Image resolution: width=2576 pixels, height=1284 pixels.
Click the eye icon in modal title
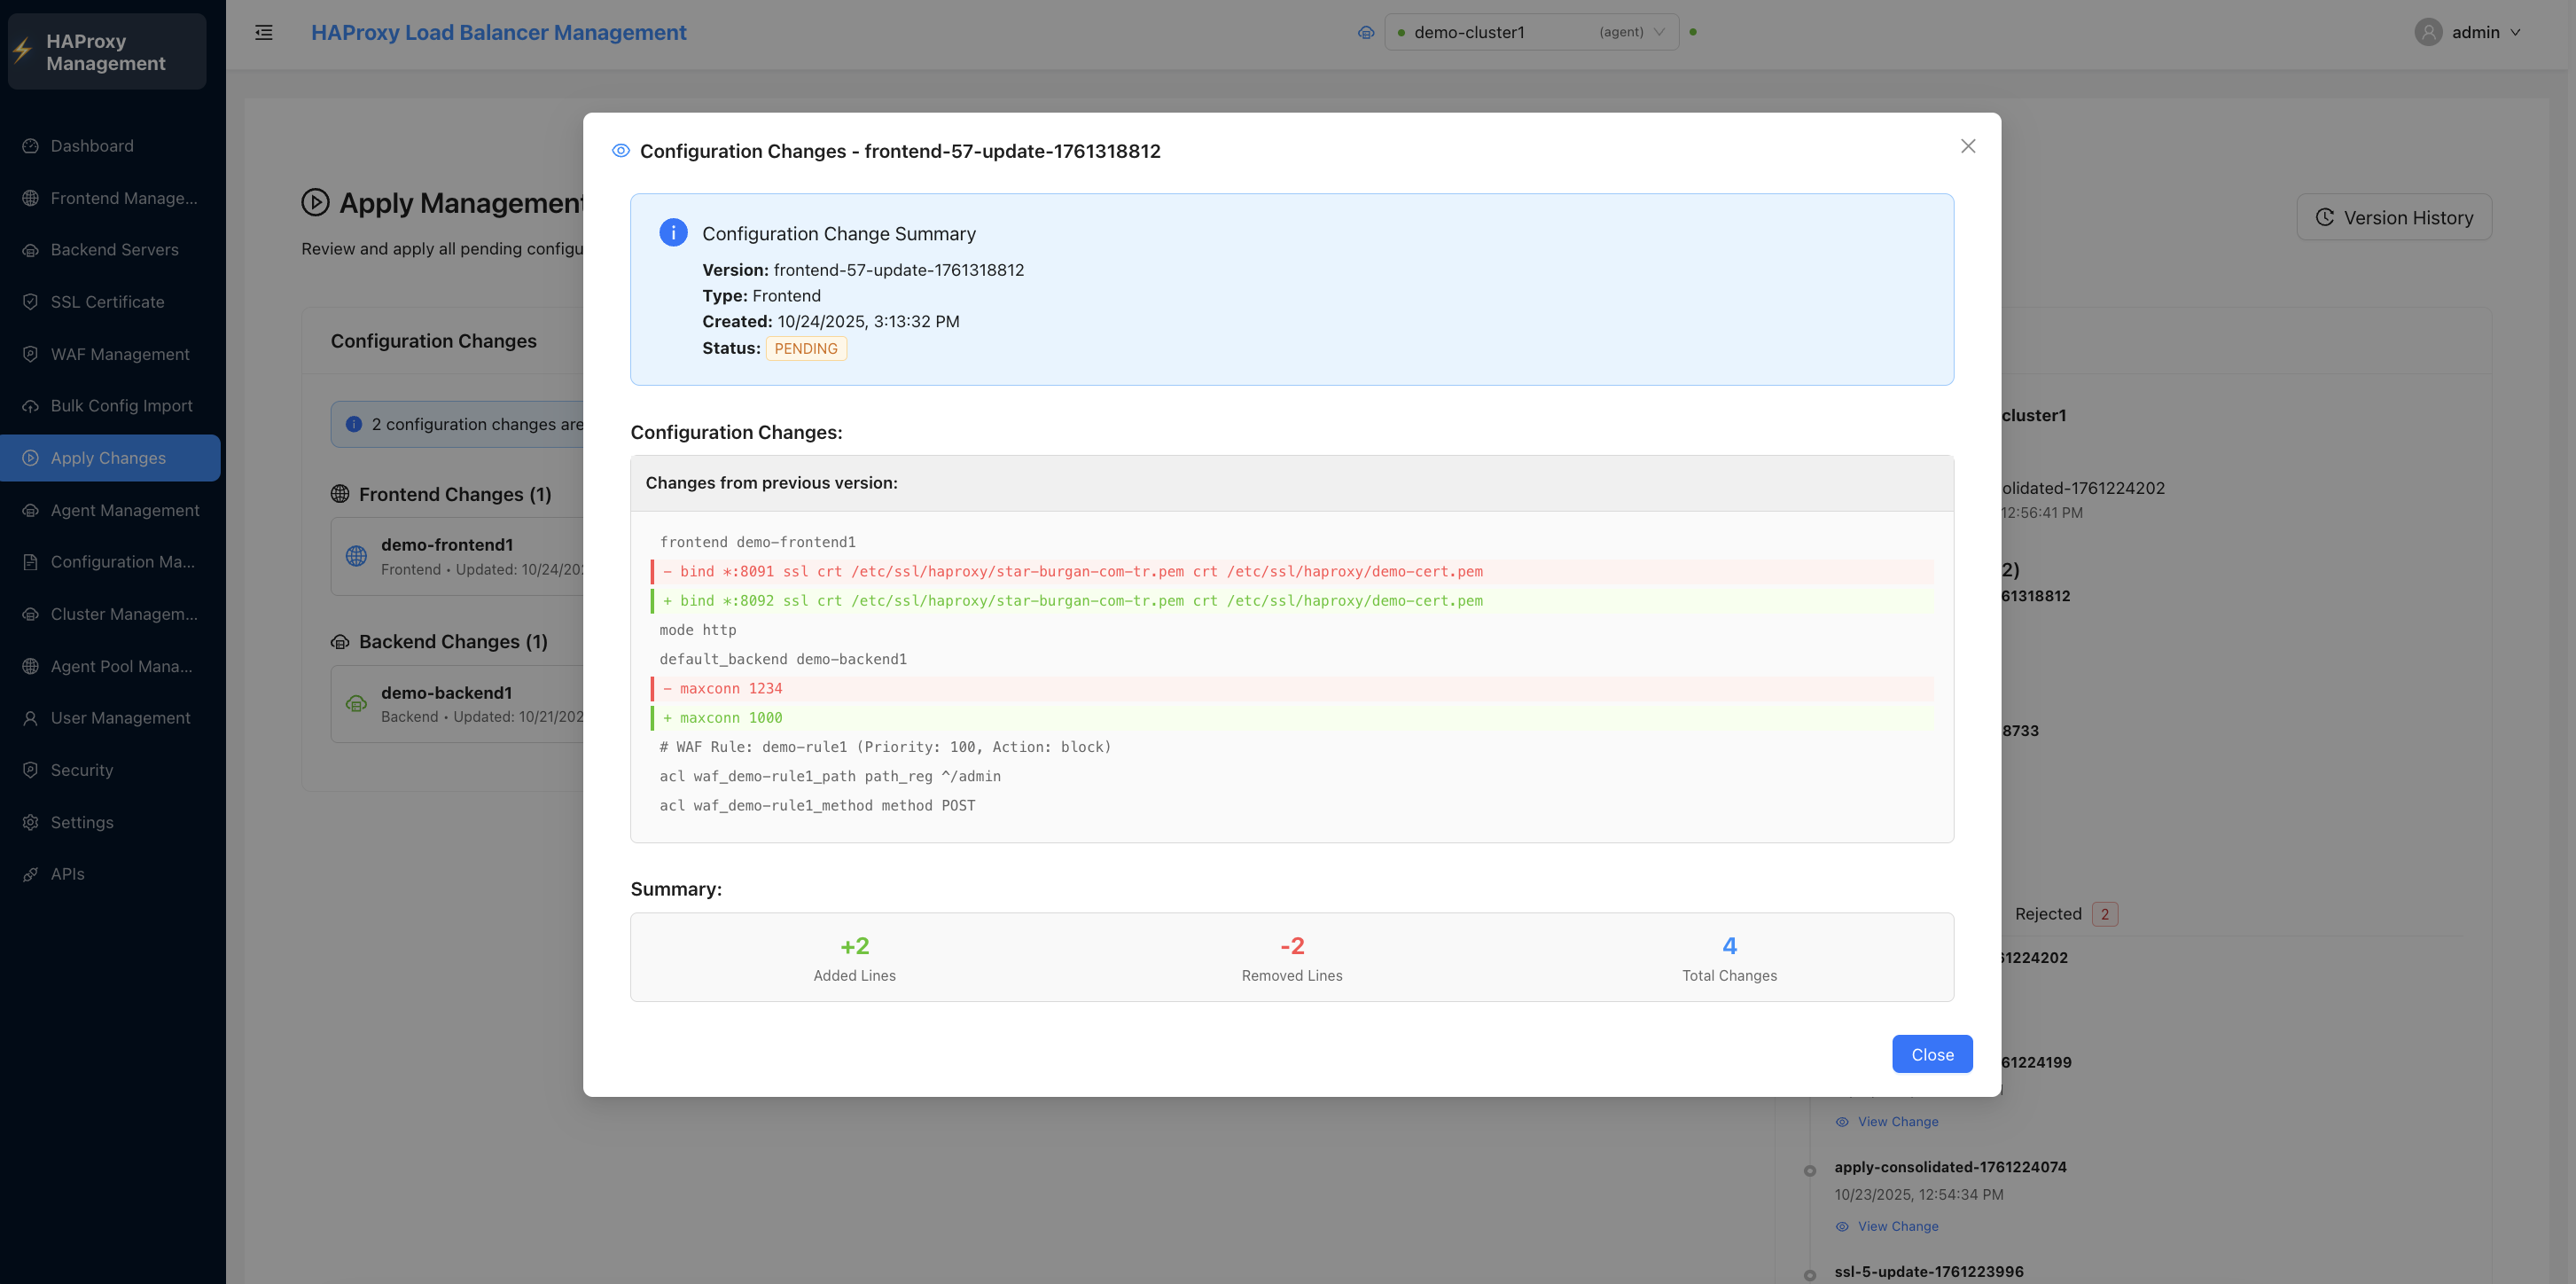621,151
